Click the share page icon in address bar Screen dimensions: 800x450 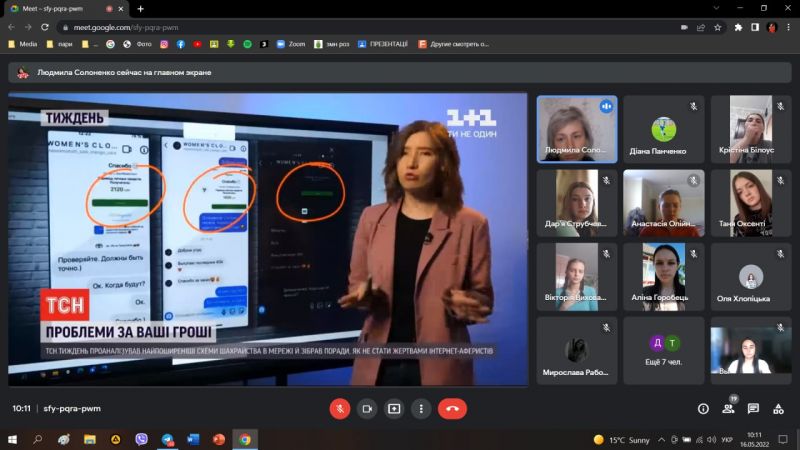click(x=701, y=28)
